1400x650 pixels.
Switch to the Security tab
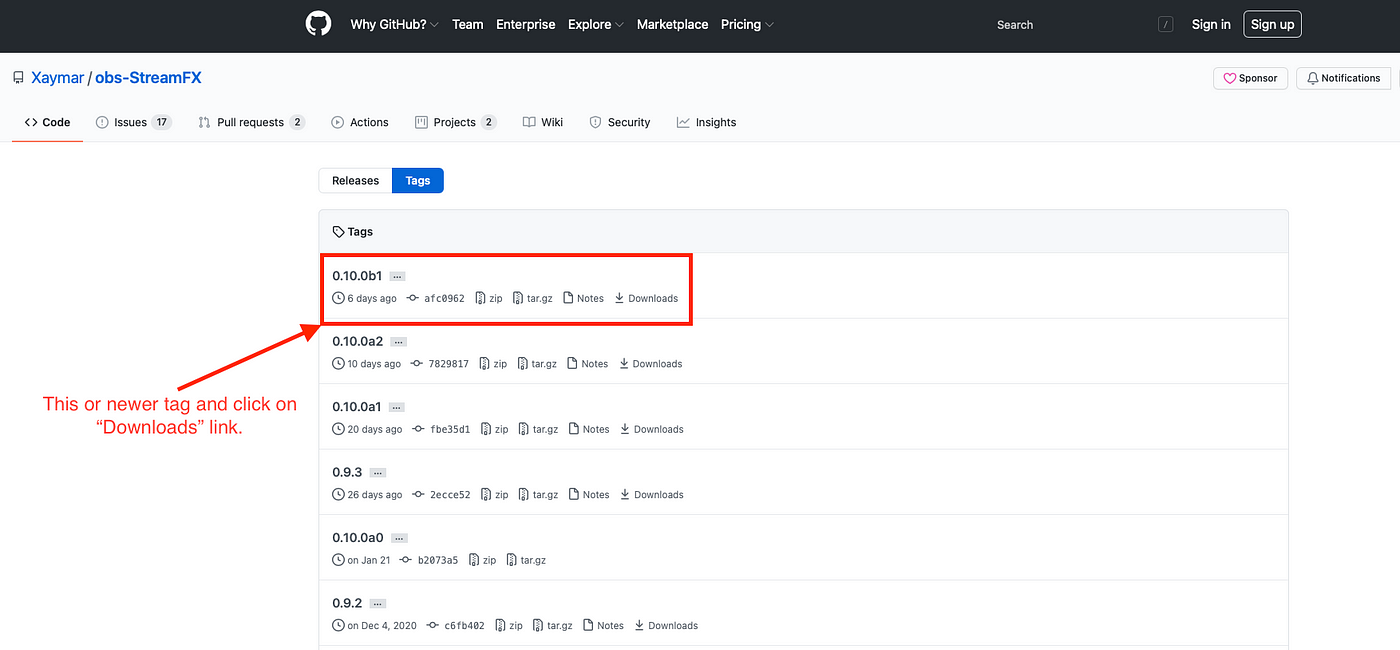pyautogui.click(x=619, y=122)
